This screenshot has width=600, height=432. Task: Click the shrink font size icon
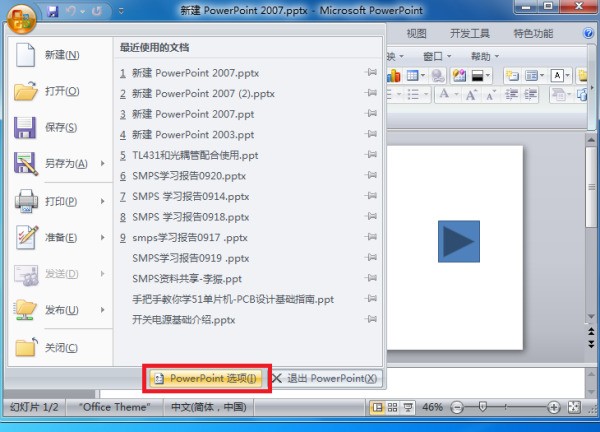tap(491, 95)
